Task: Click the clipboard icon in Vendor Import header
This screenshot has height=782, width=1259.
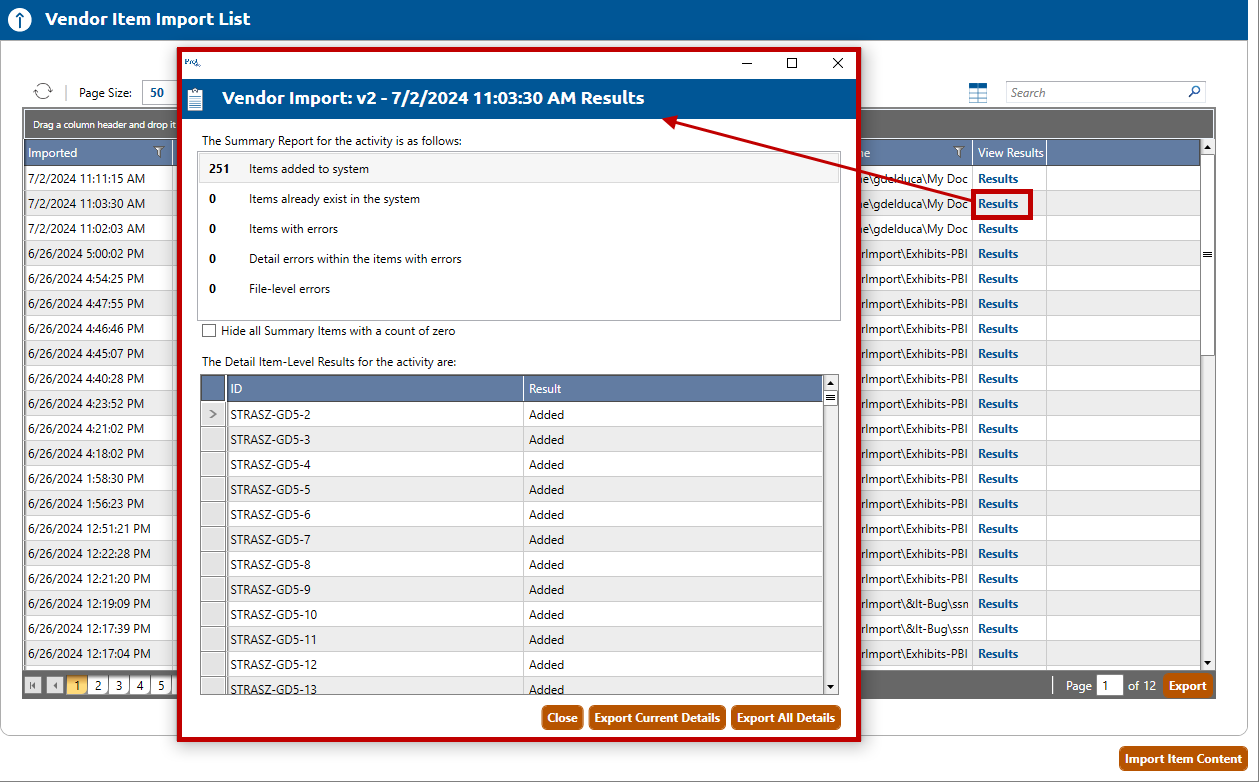Action: coord(196,99)
